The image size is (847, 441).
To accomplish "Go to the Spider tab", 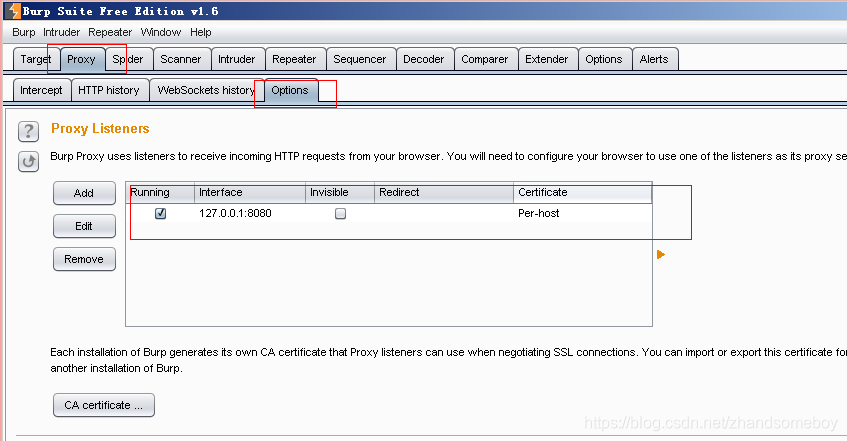I will (x=128, y=59).
